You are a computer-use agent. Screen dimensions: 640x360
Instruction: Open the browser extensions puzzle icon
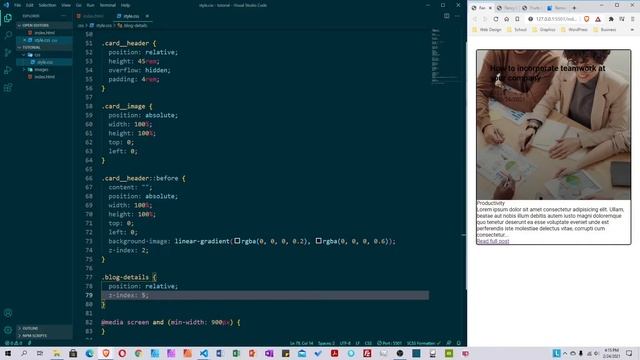click(x=611, y=19)
